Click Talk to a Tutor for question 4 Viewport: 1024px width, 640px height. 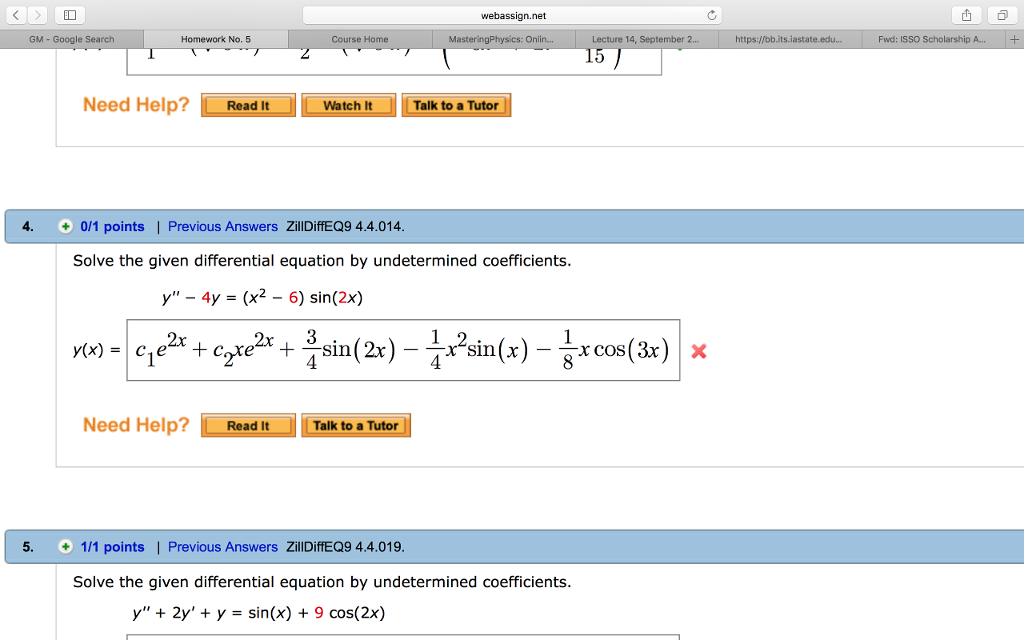coord(356,425)
